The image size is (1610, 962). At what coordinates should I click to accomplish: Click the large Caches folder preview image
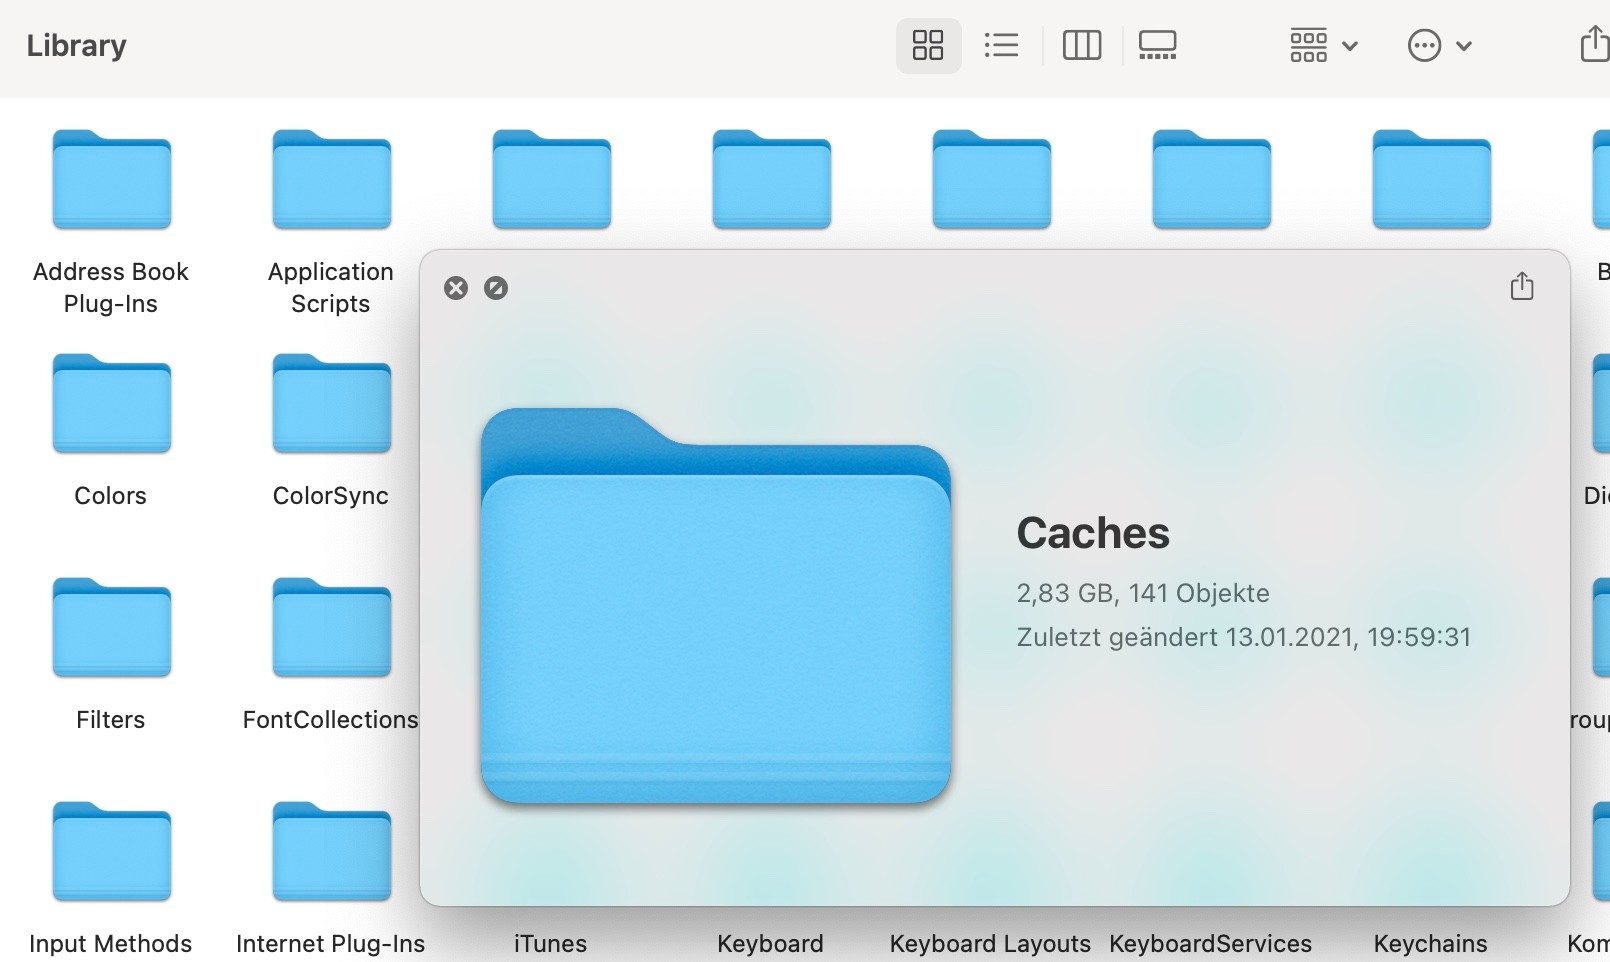coord(715,605)
